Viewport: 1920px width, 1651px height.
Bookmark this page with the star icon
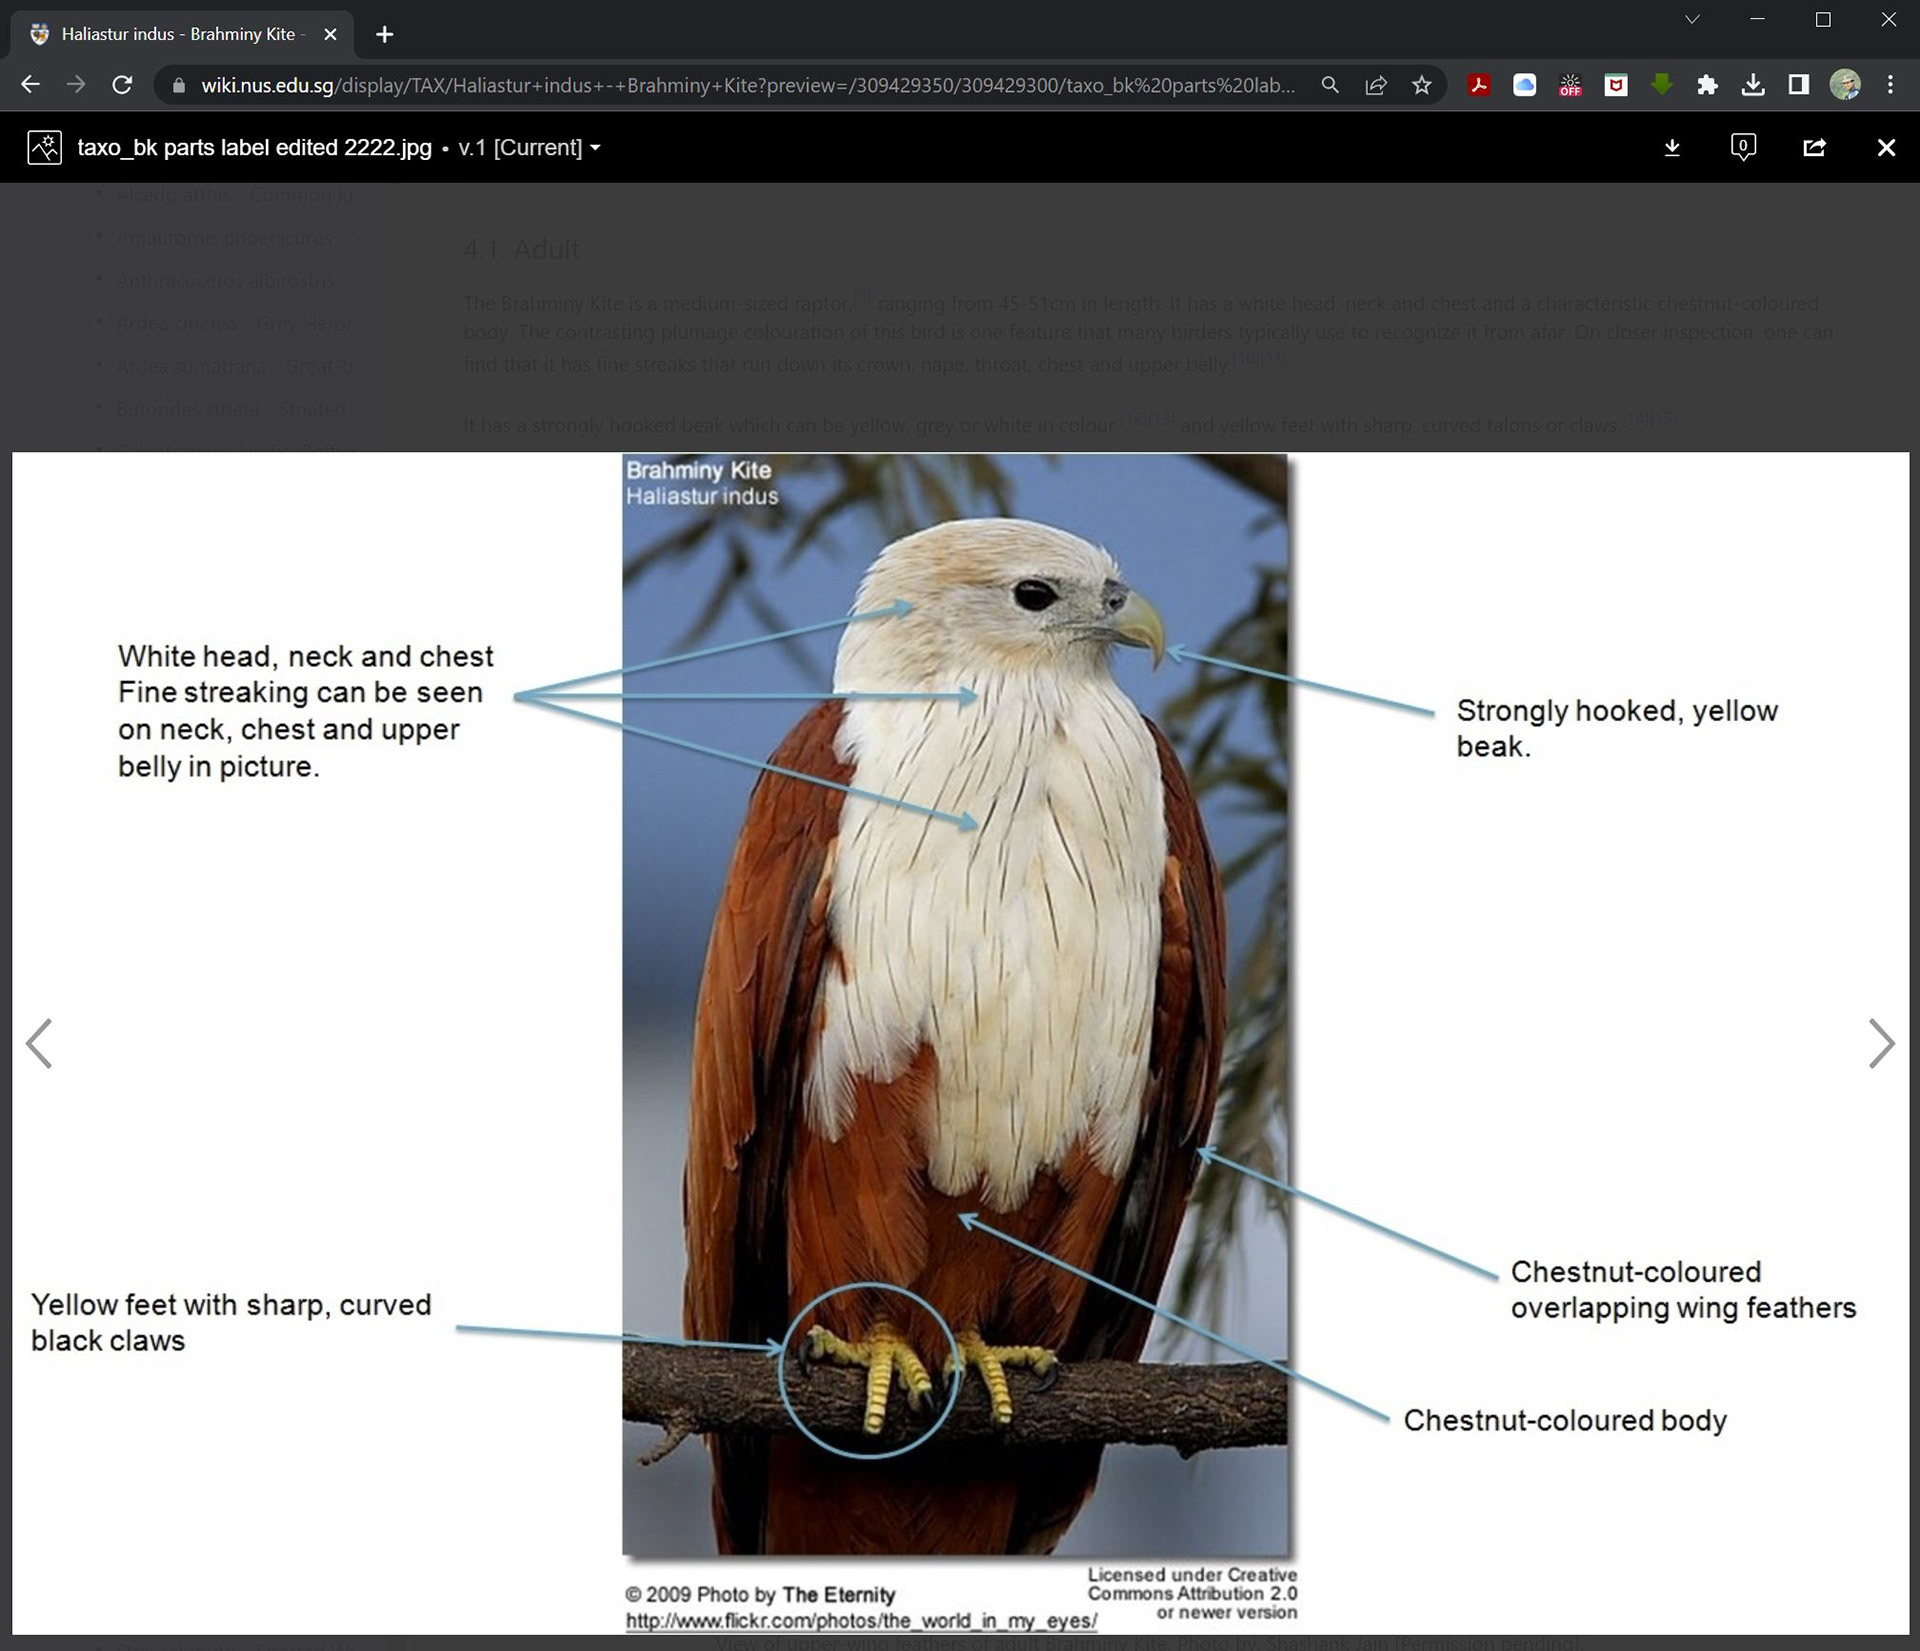click(x=1421, y=85)
